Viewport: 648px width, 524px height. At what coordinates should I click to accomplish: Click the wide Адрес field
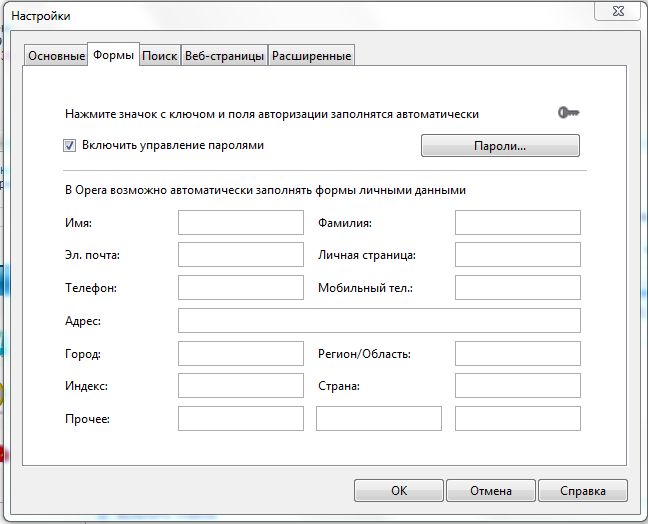379,320
